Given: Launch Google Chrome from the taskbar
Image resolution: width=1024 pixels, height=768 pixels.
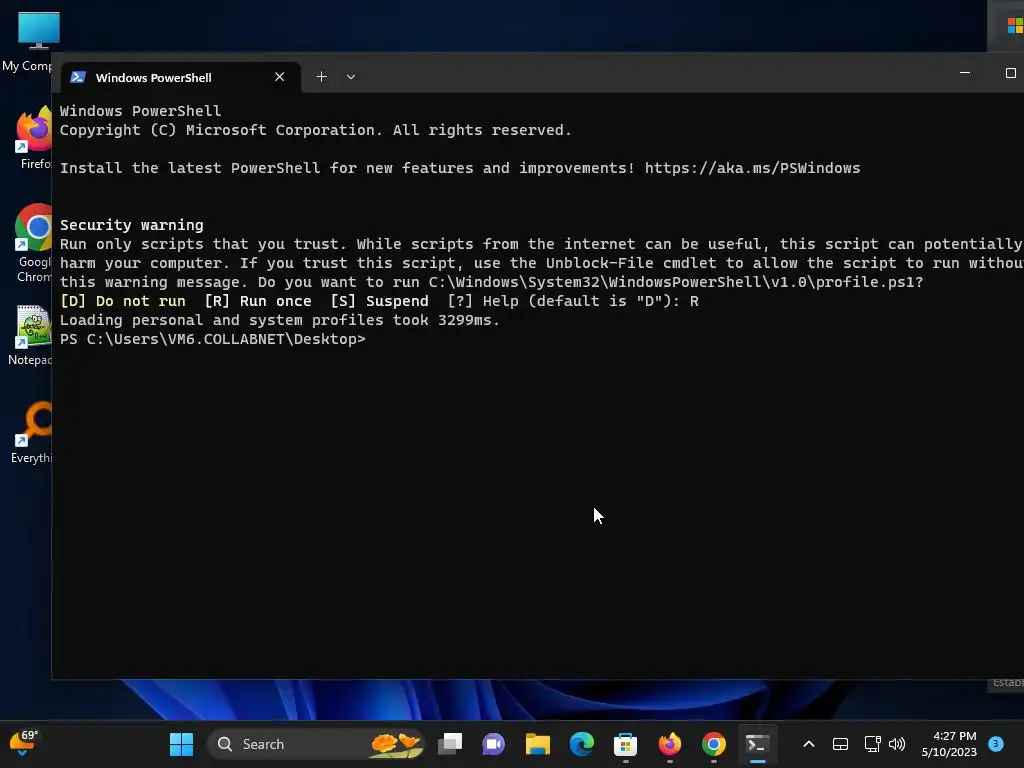Looking at the screenshot, I should (x=713, y=744).
